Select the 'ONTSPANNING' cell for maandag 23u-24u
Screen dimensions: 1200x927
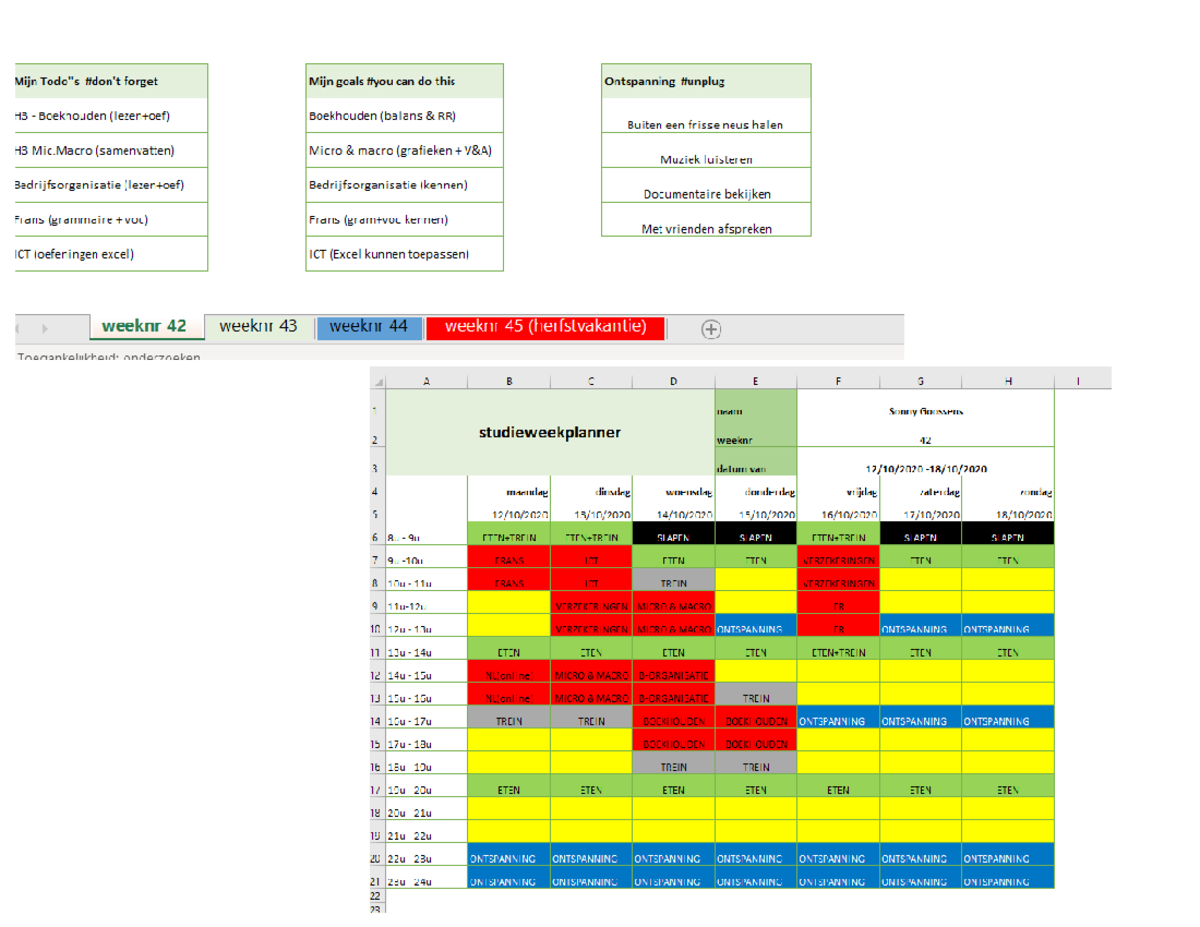point(509,881)
